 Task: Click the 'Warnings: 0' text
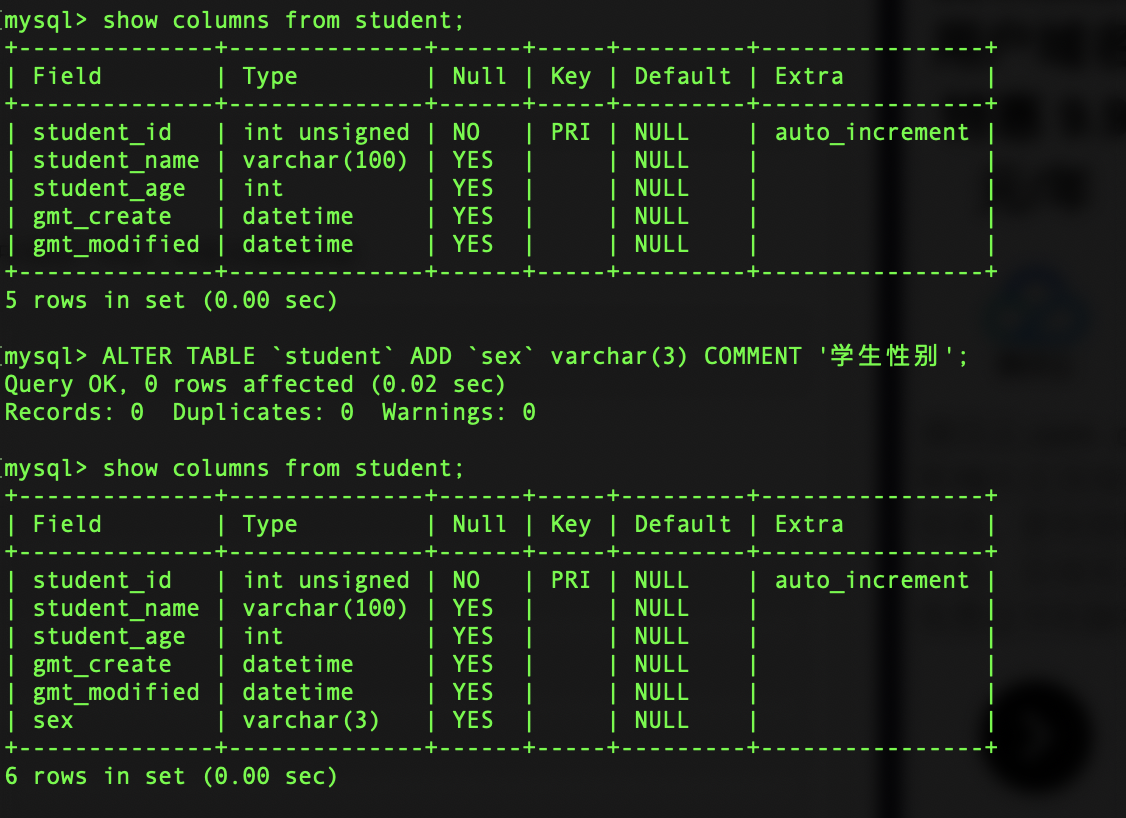click(458, 412)
